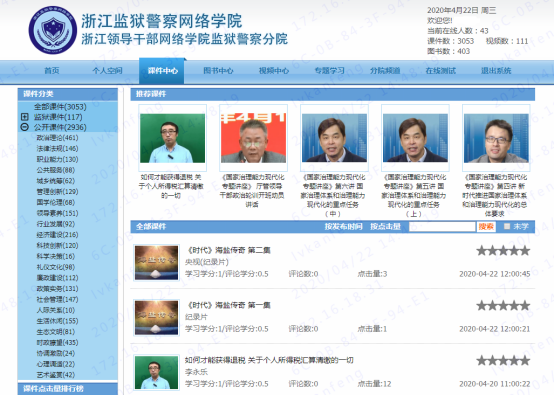The height and width of the screenshot is (396, 554).
Task: Select 全部课件(3053) in the category tree
Action: [x=60, y=107]
